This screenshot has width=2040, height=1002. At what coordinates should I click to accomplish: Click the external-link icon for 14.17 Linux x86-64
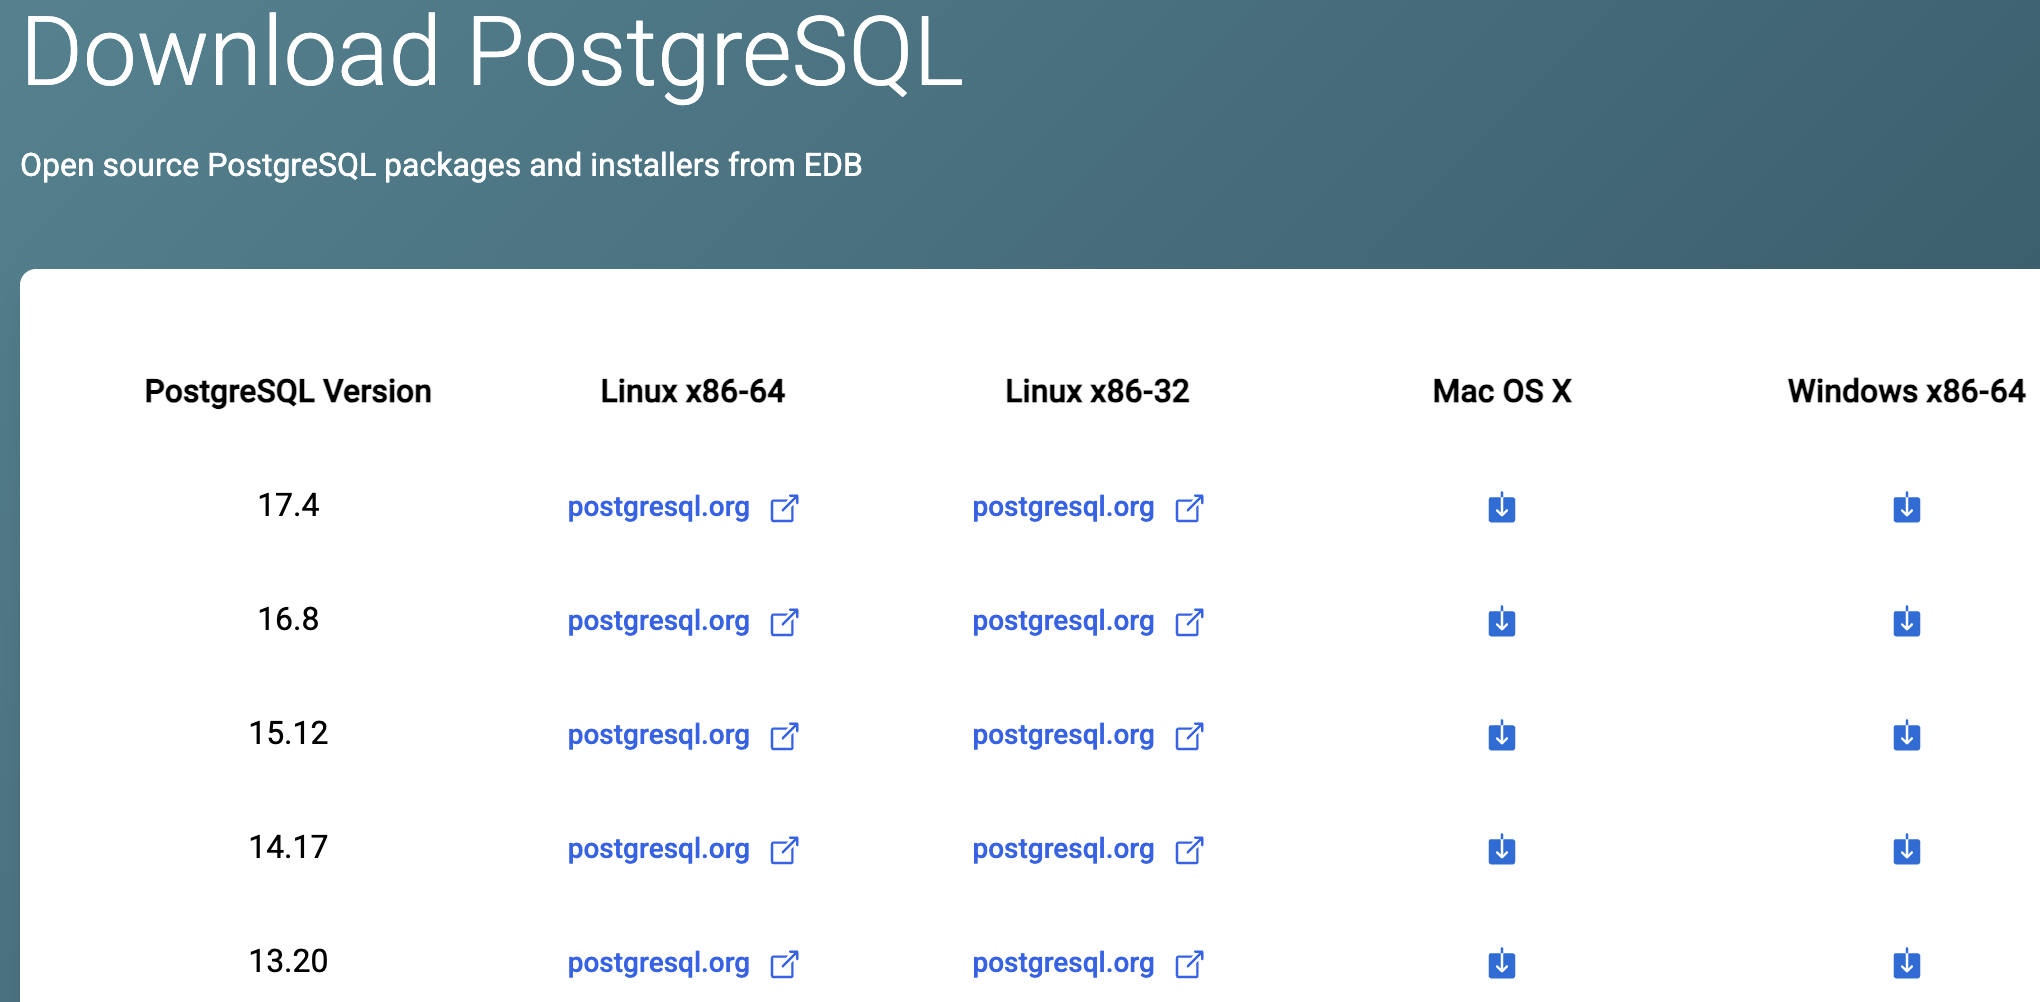[x=785, y=850]
